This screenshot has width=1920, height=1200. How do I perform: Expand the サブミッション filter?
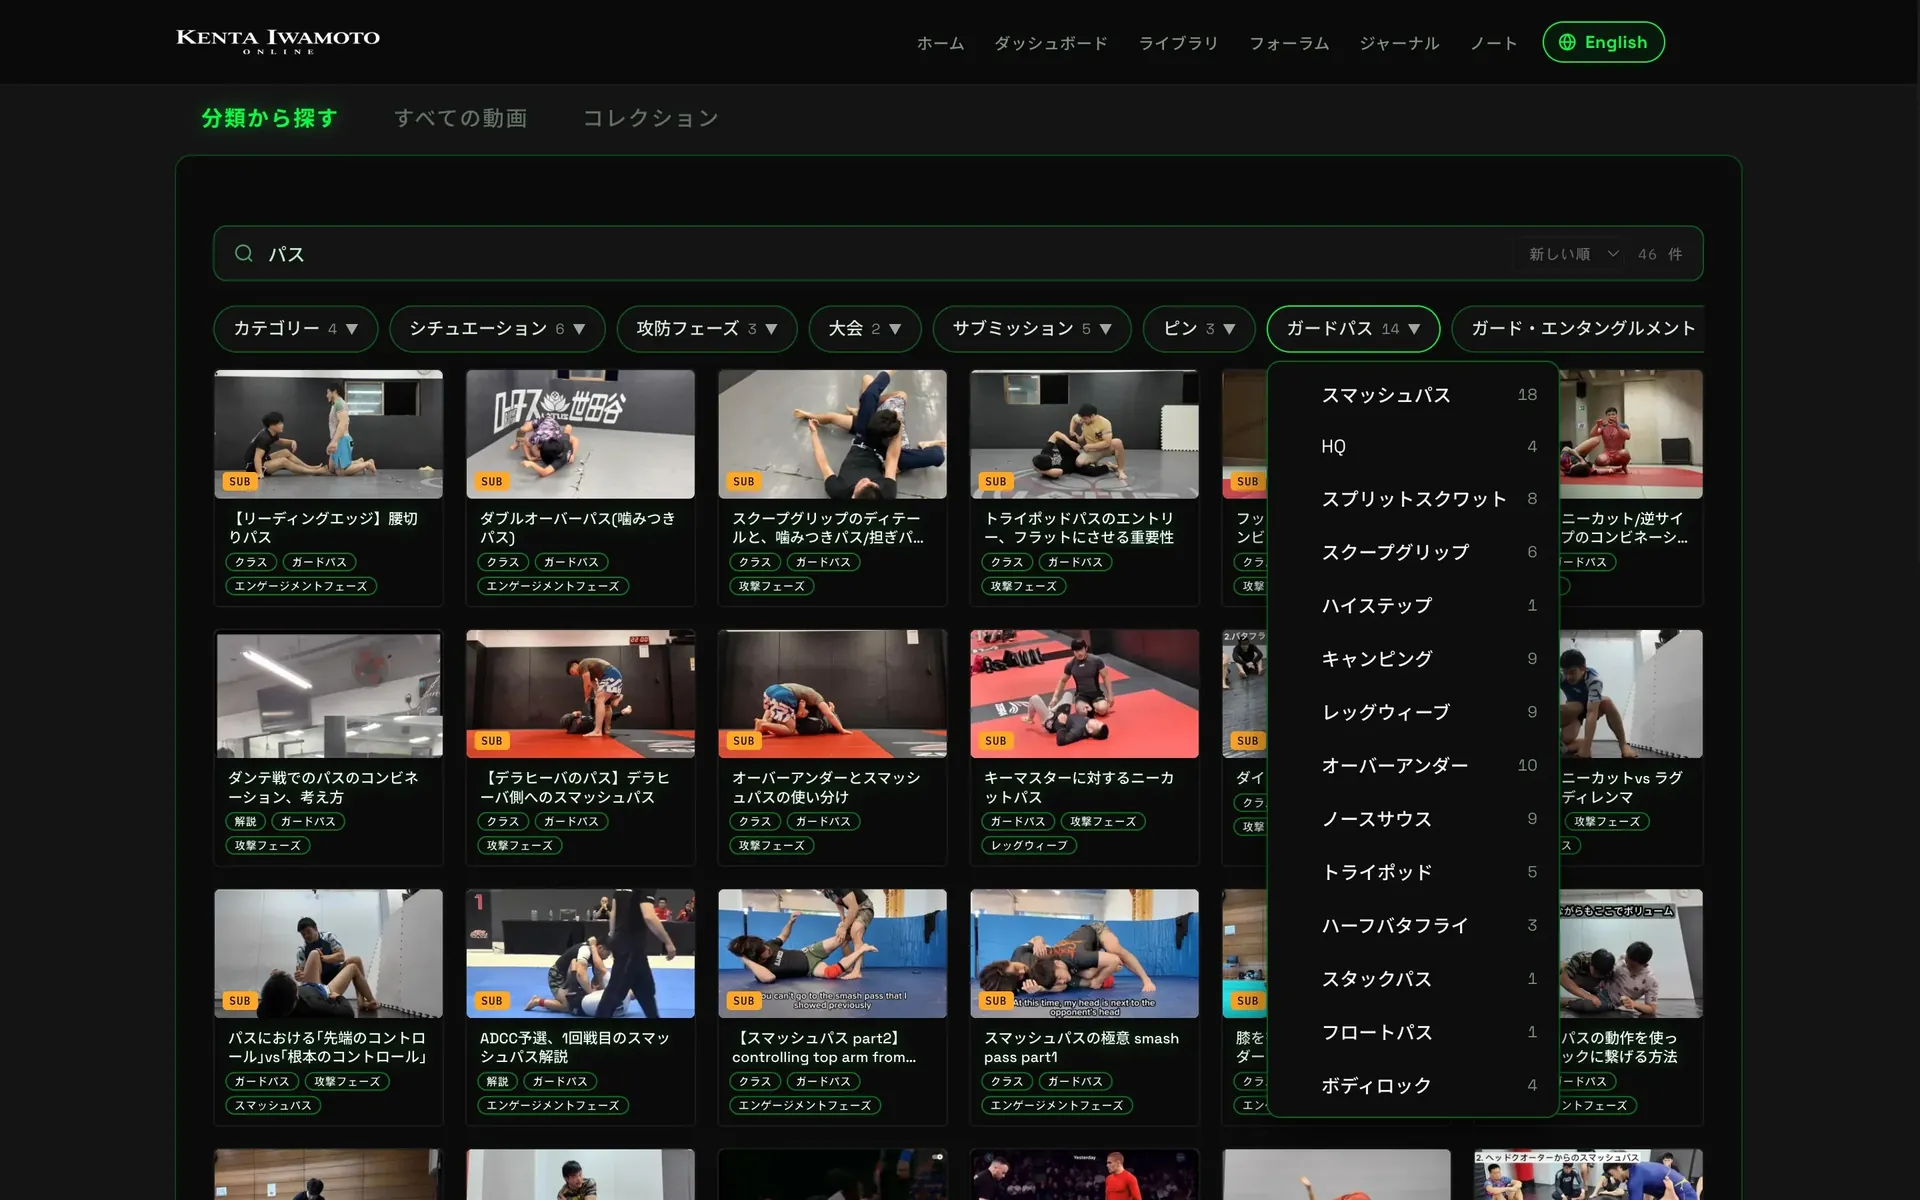coord(1032,329)
